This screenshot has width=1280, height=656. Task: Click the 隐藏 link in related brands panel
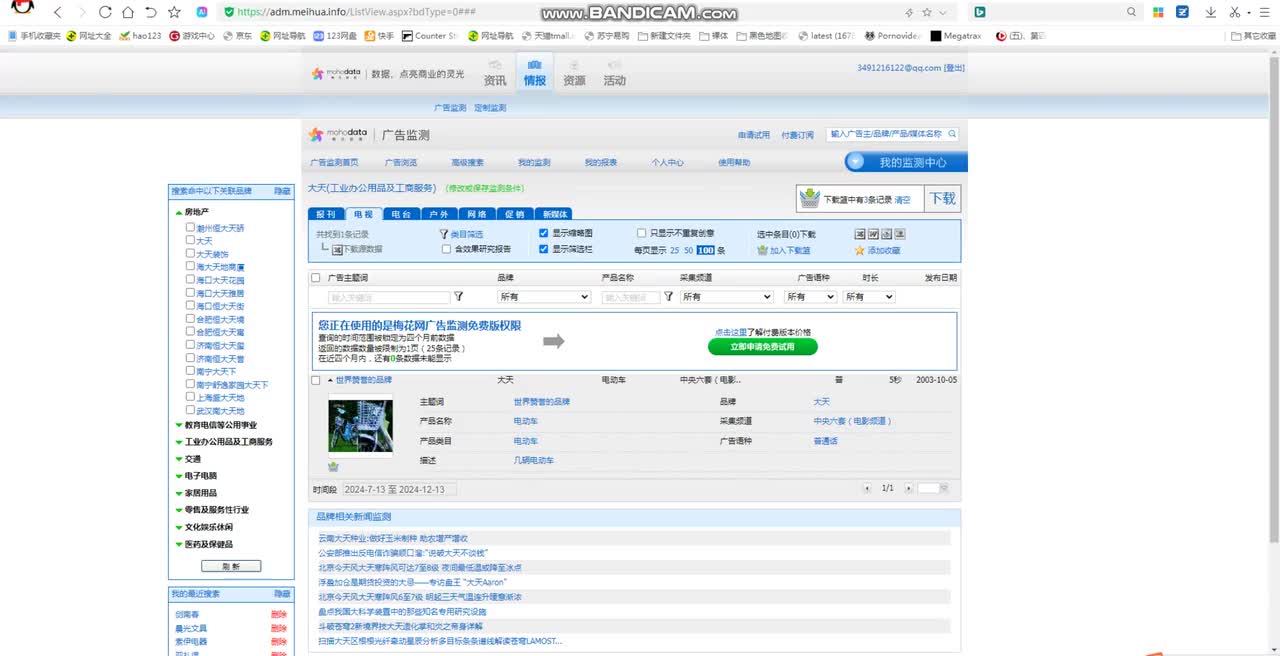point(283,190)
